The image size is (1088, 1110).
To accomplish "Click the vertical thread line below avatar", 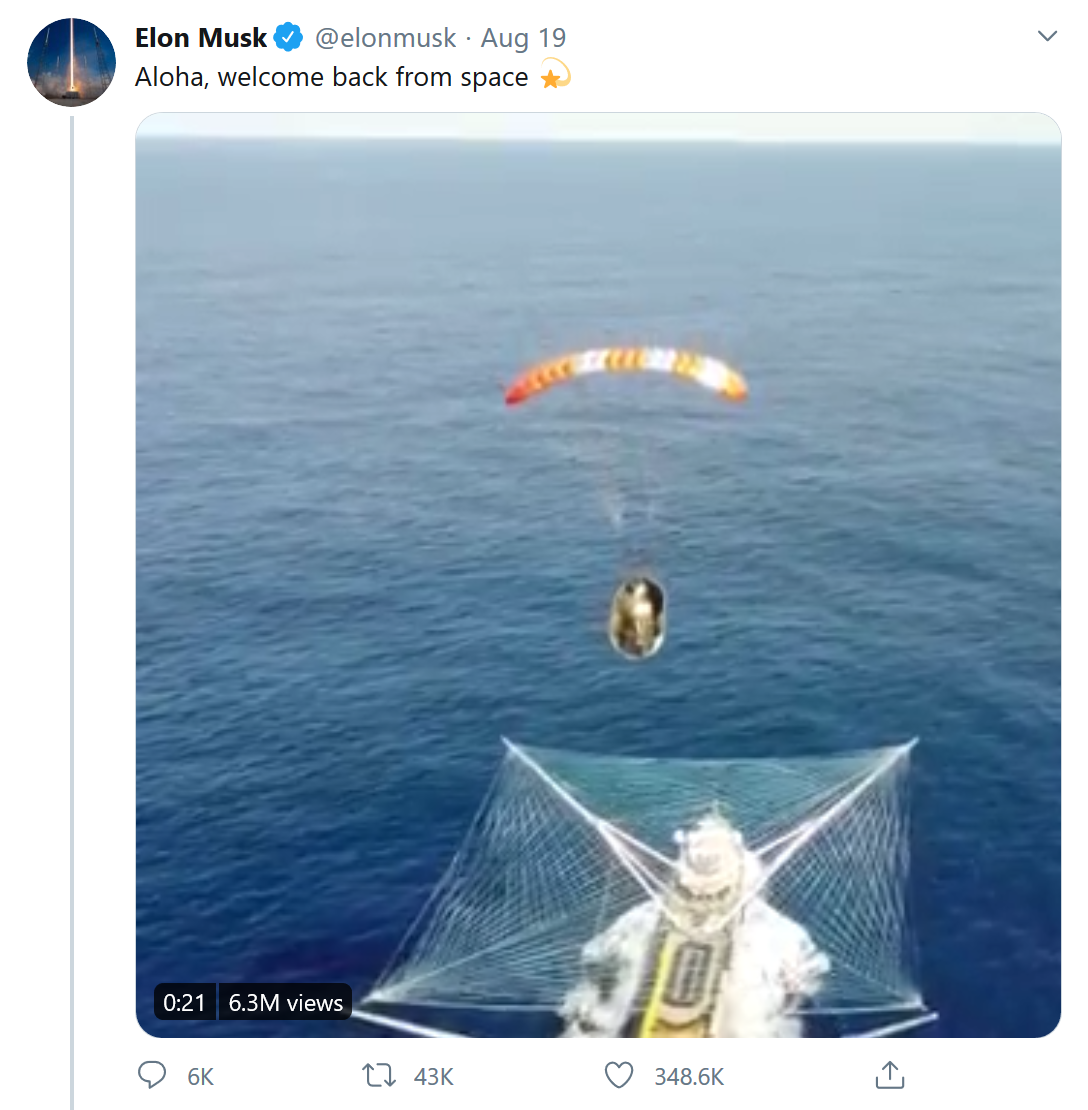I will [x=72, y=600].
